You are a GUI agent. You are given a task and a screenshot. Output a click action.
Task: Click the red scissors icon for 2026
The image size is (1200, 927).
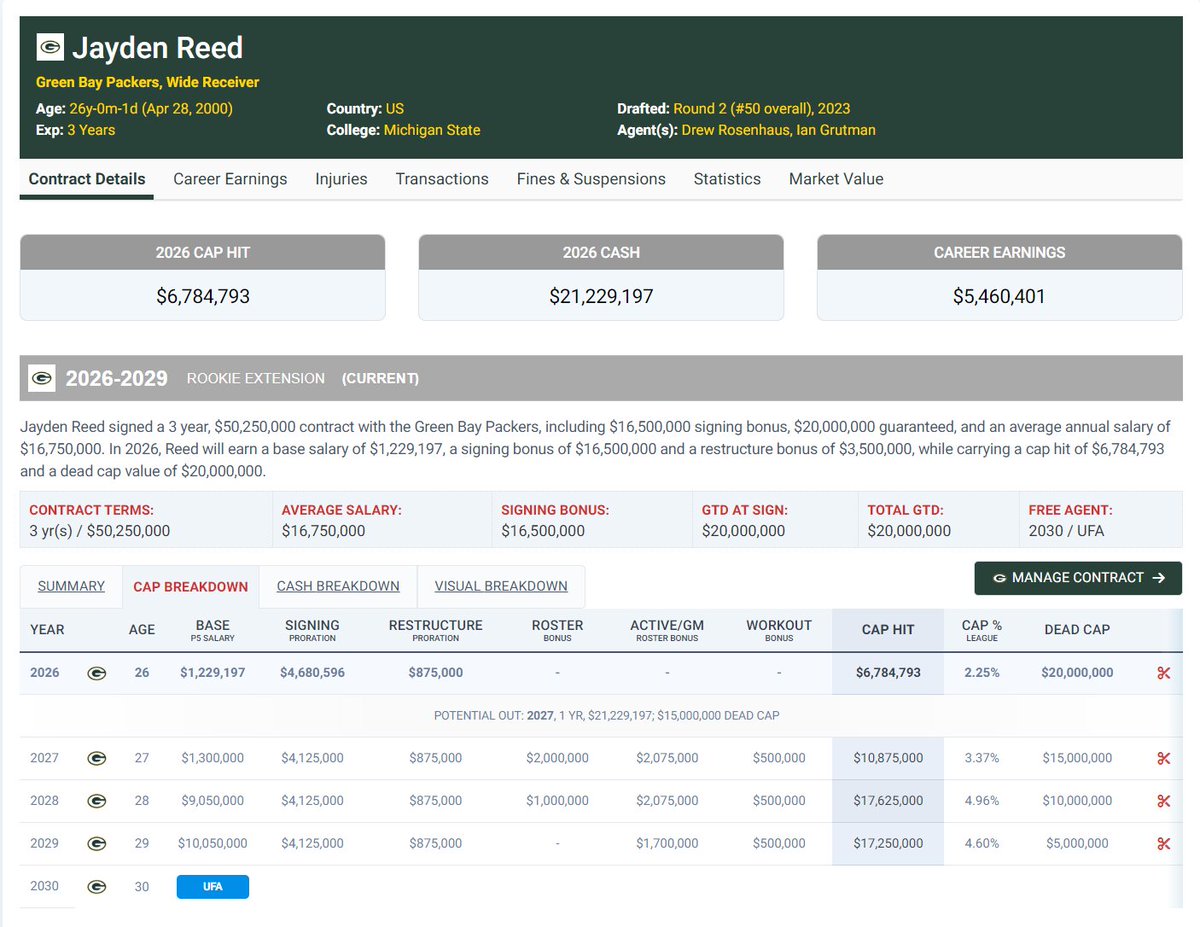[x=1163, y=673]
